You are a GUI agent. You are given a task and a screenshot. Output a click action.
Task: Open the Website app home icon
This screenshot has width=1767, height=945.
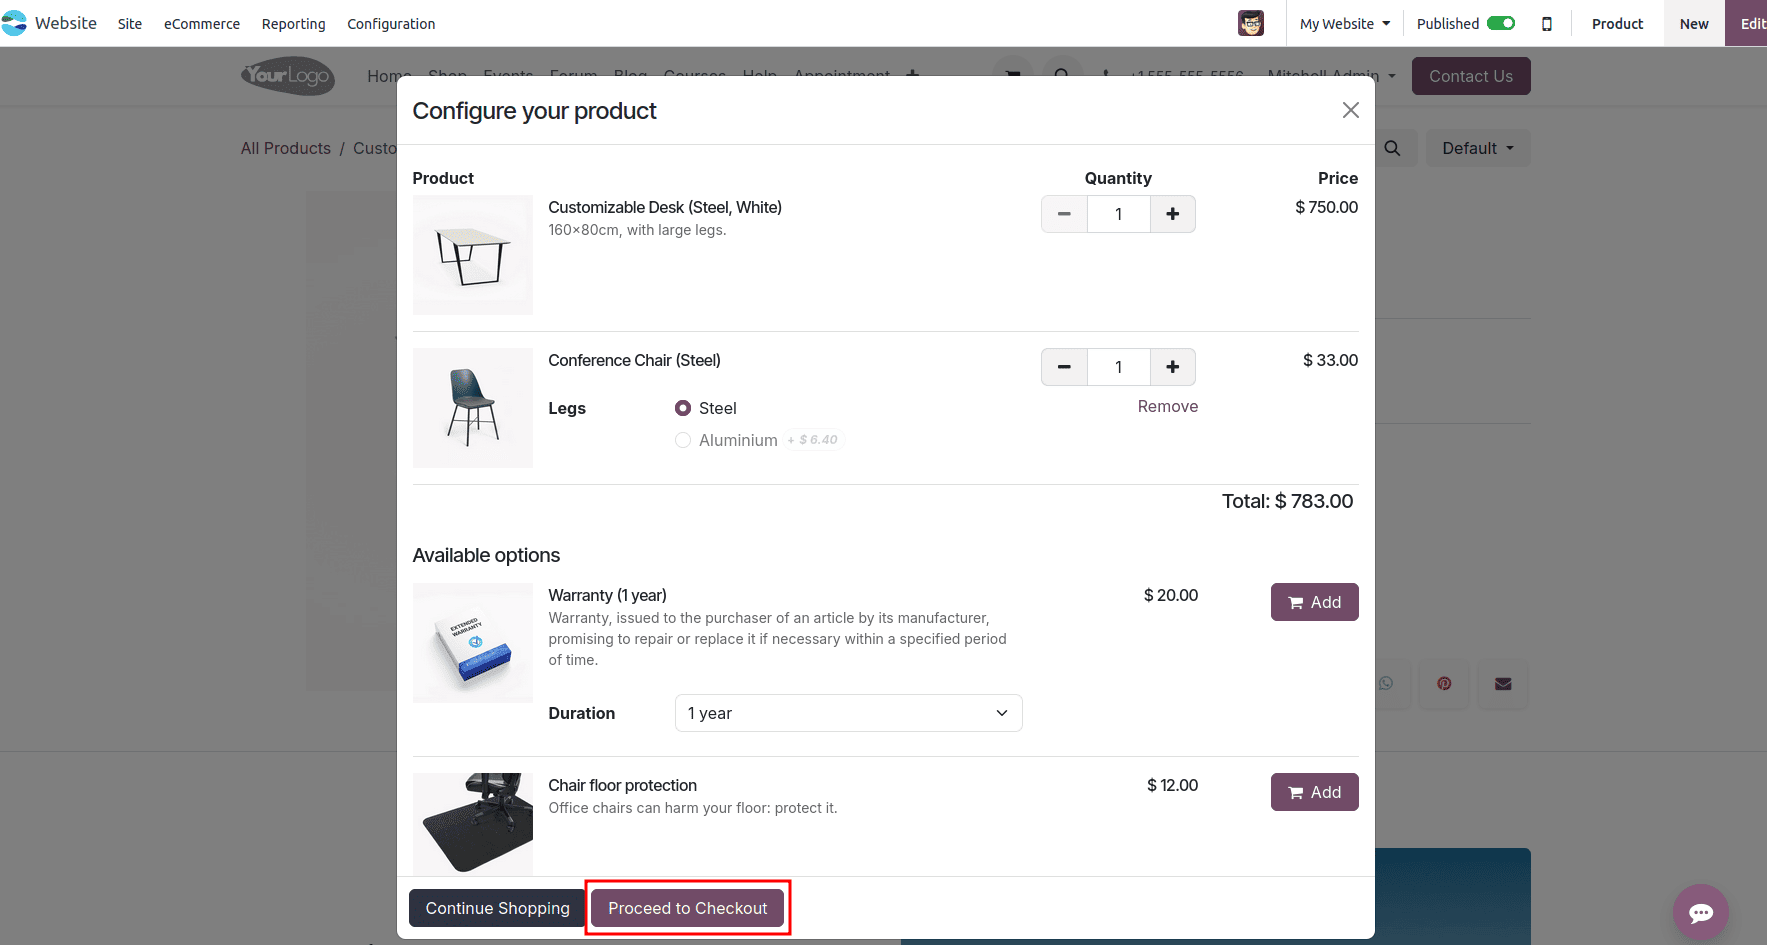point(15,22)
